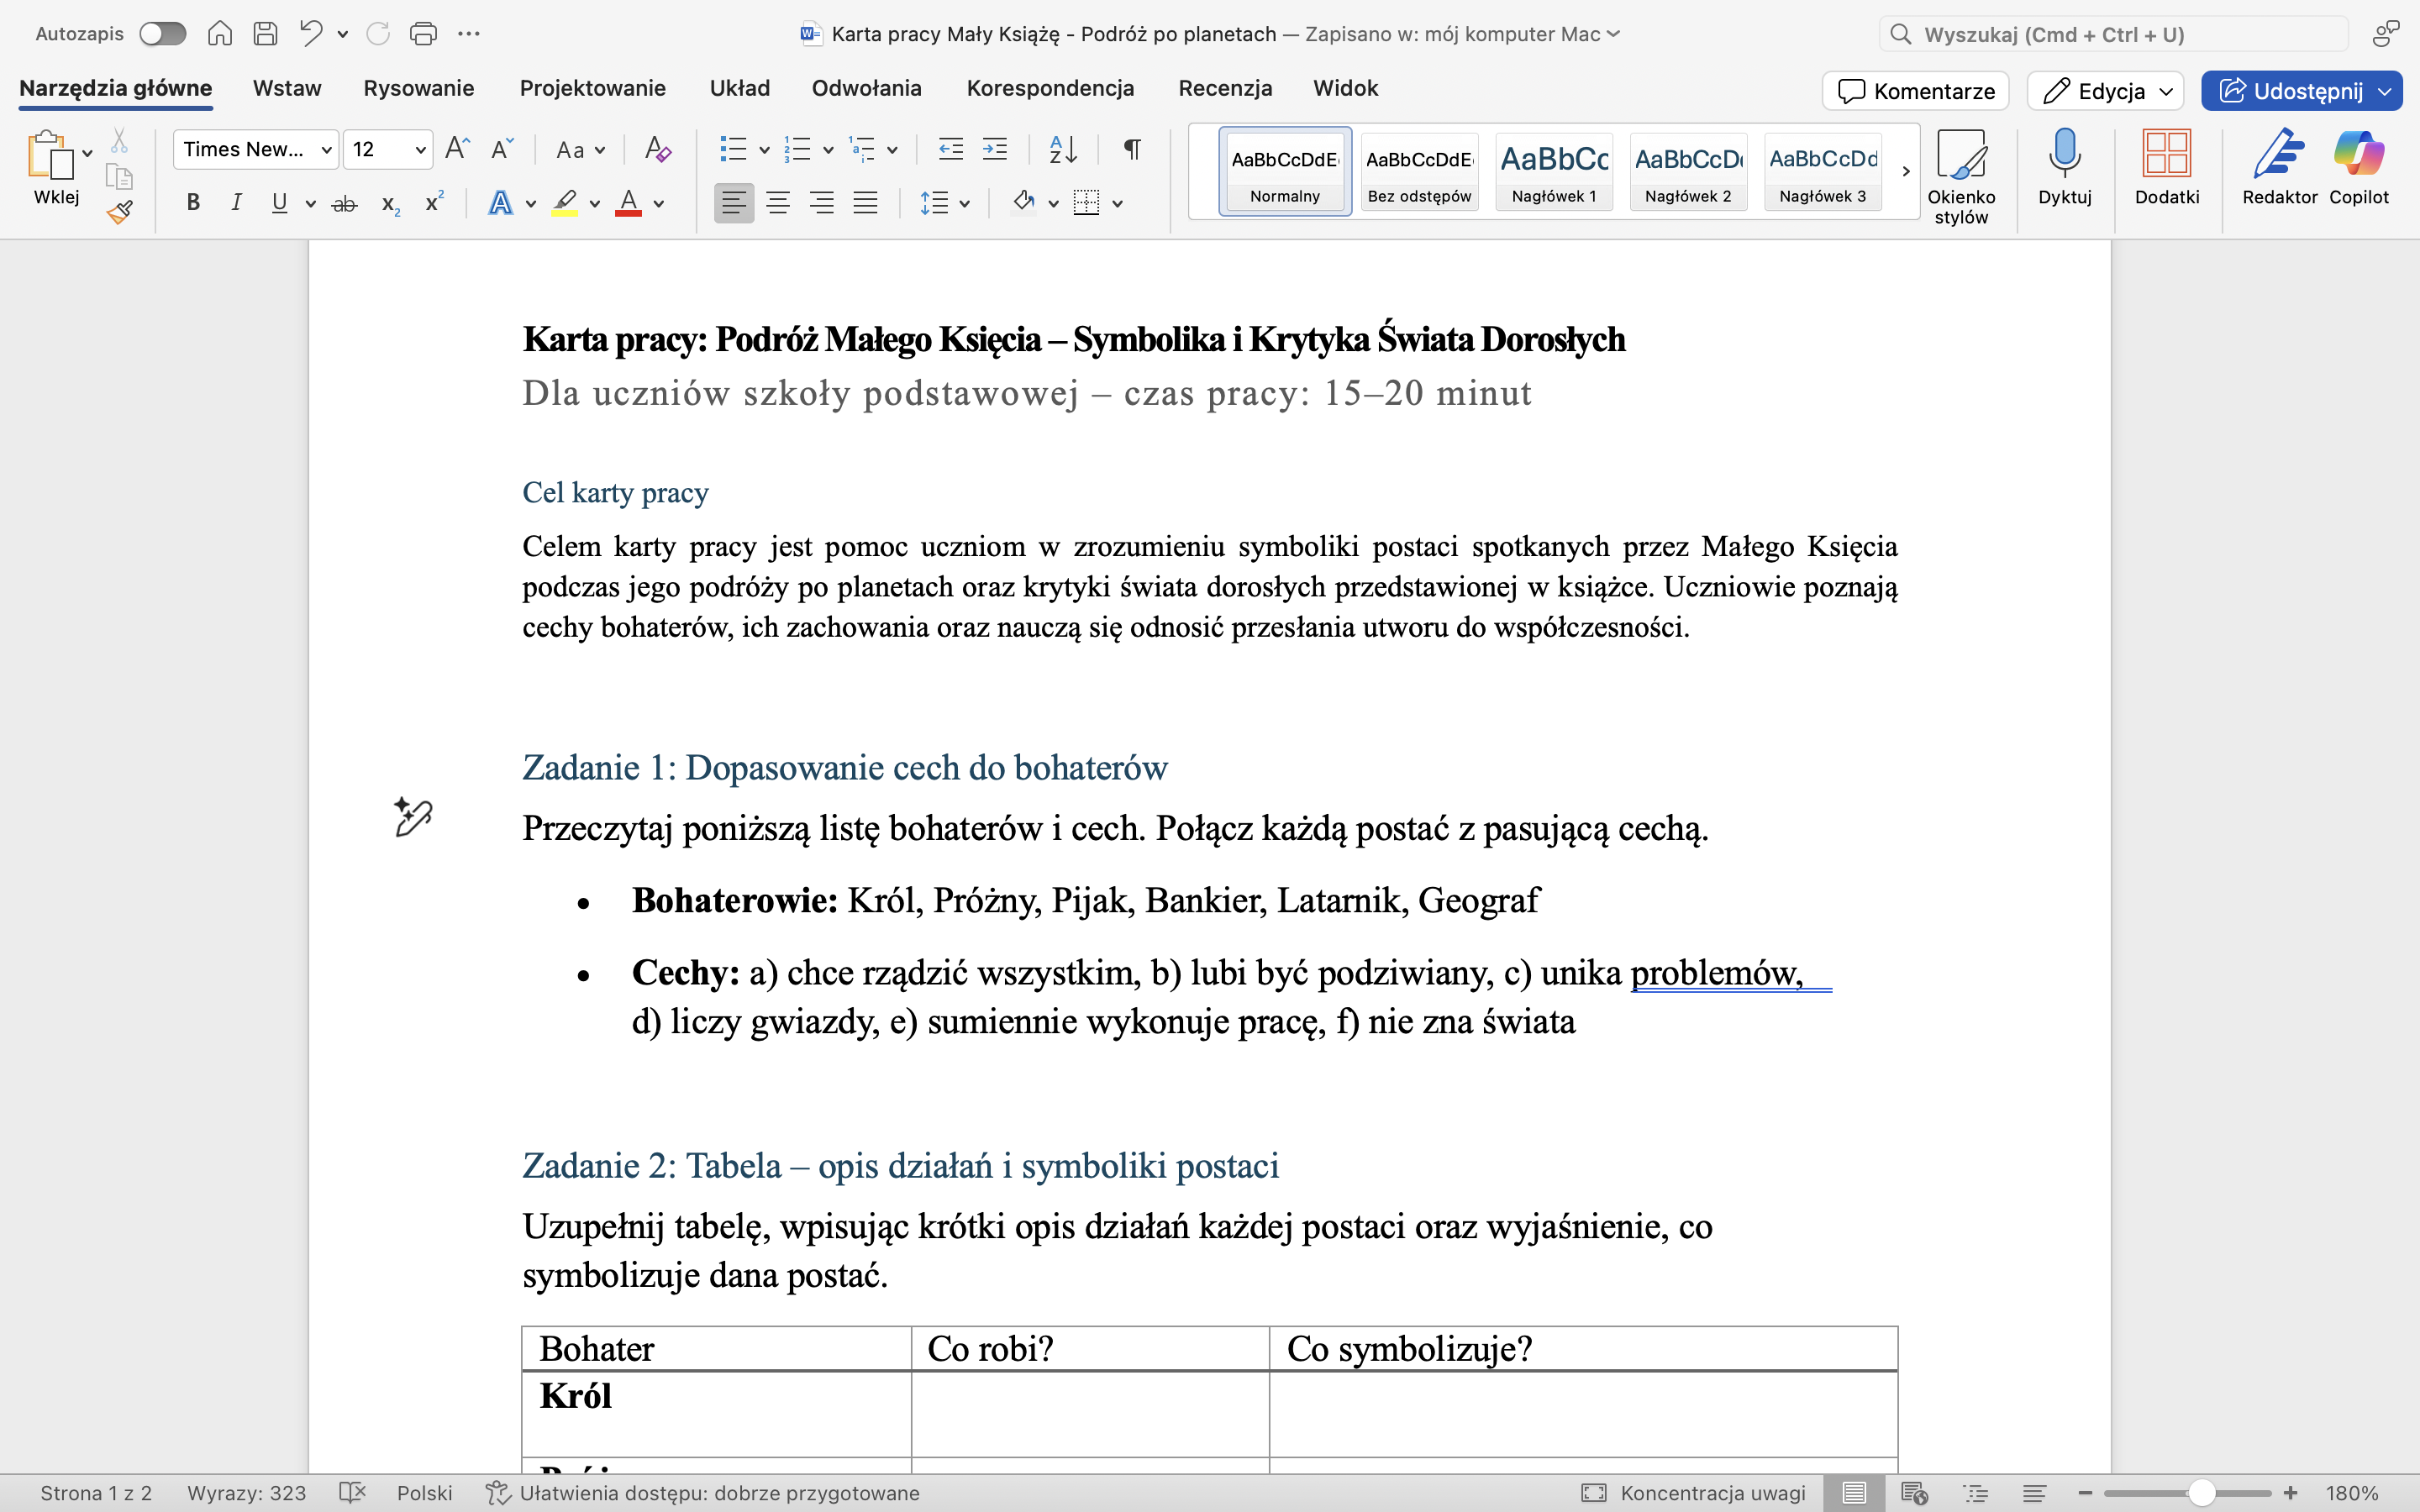Open the Recenzja tab

tap(1225, 88)
